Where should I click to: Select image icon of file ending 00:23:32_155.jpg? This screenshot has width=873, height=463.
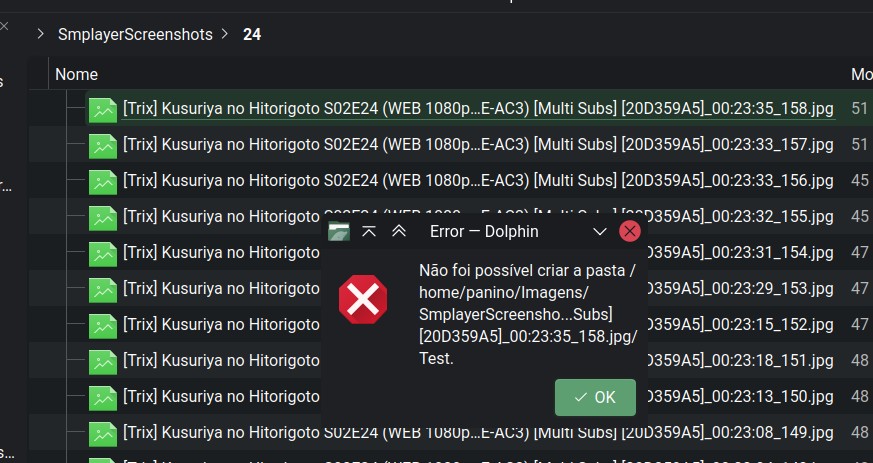(x=103, y=218)
